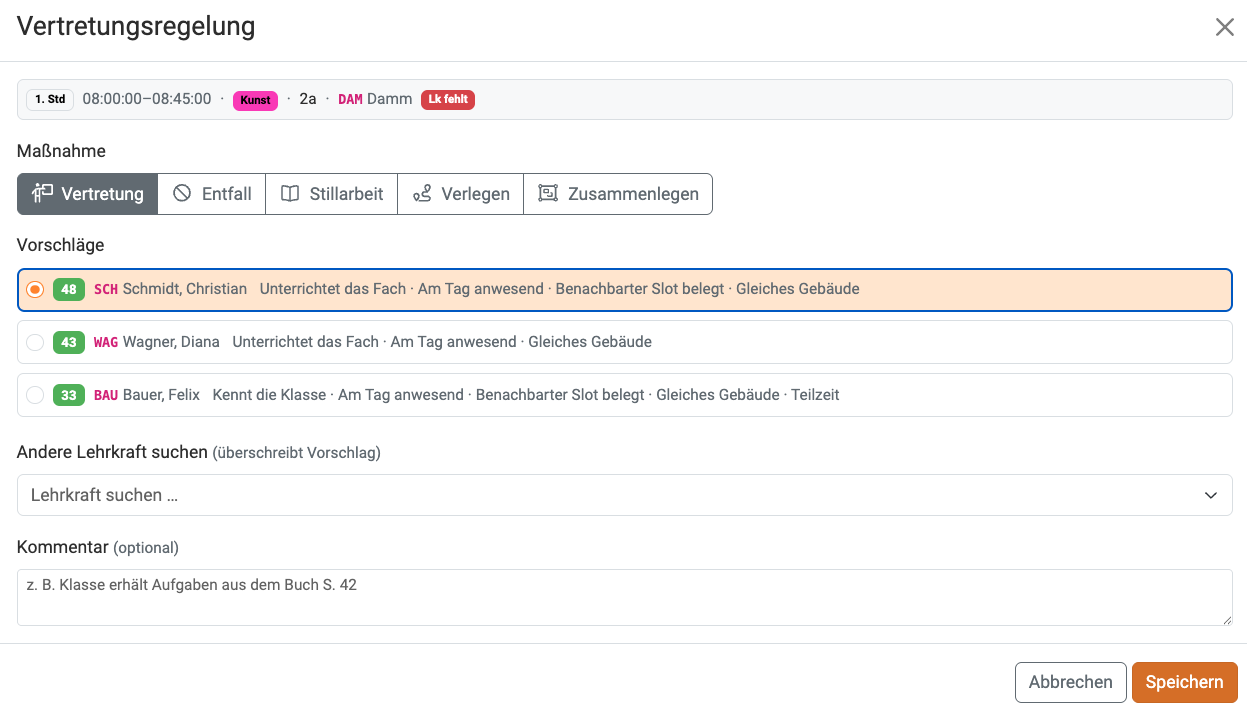Click the Teilzeit note in Bauer row
The width and height of the screenshot is (1247, 715).
pyautogui.click(x=815, y=395)
